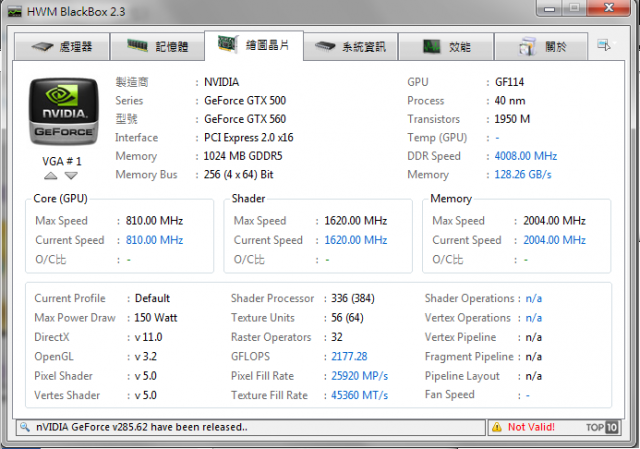Click the Not Valid! status text
640x449 pixels.
click(531, 427)
